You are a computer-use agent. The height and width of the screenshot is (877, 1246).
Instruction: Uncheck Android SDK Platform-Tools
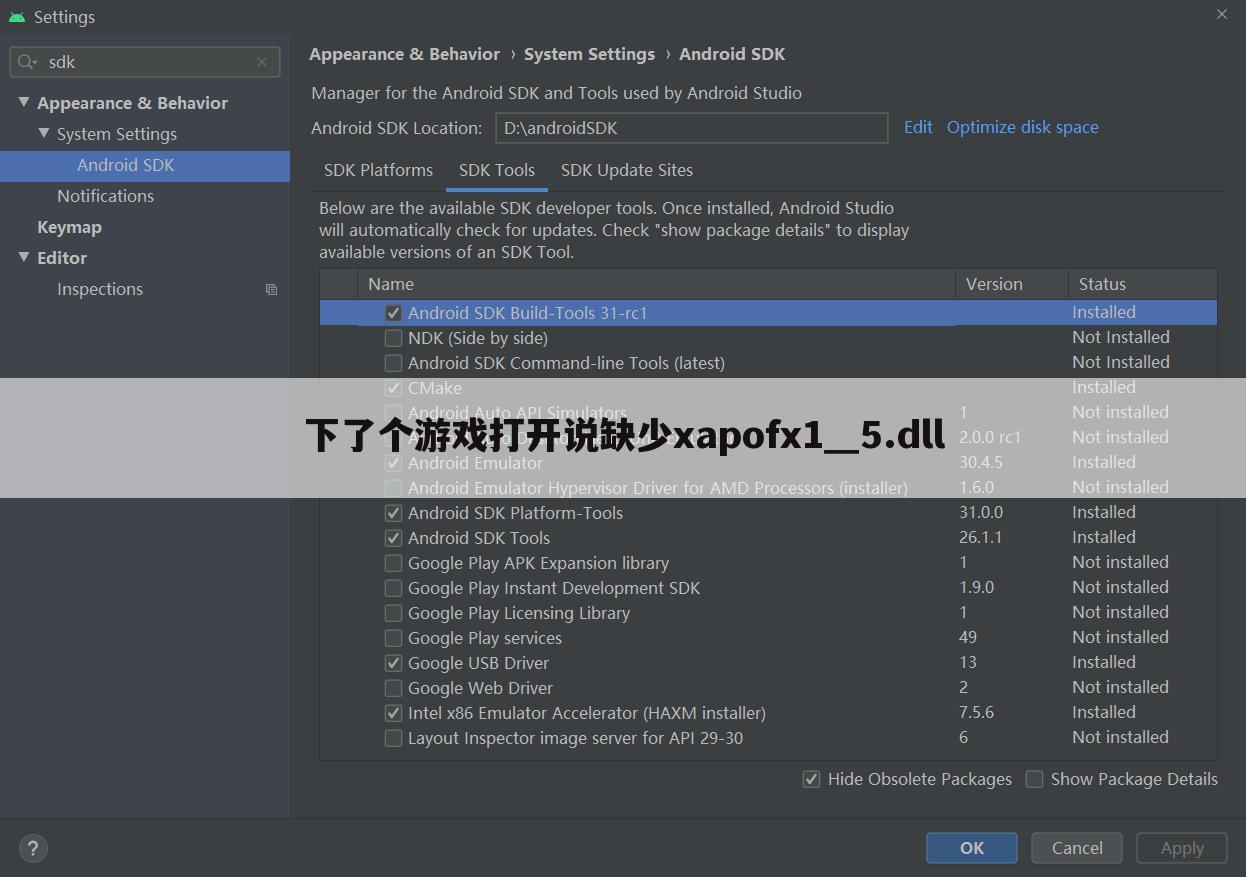[x=393, y=513]
